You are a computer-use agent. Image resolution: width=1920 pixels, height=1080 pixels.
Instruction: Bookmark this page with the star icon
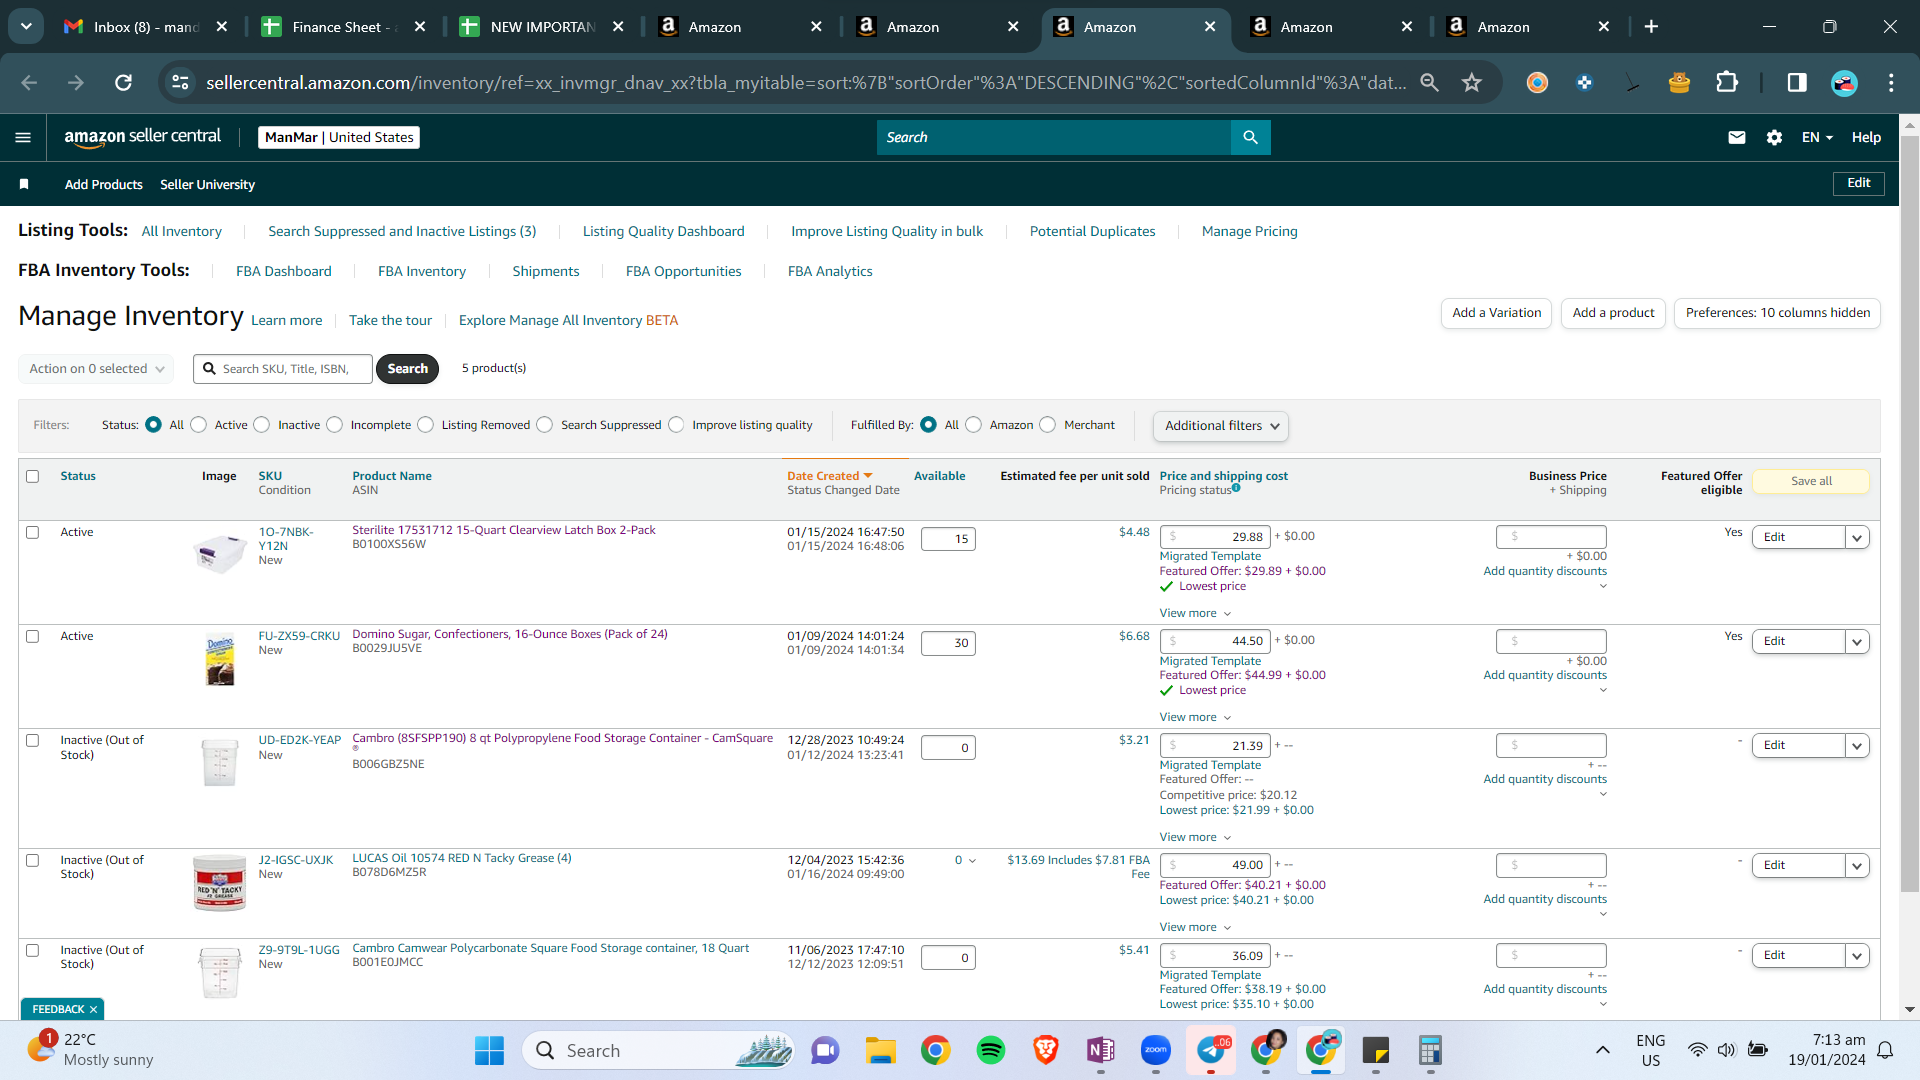click(x=1471, y=82)
